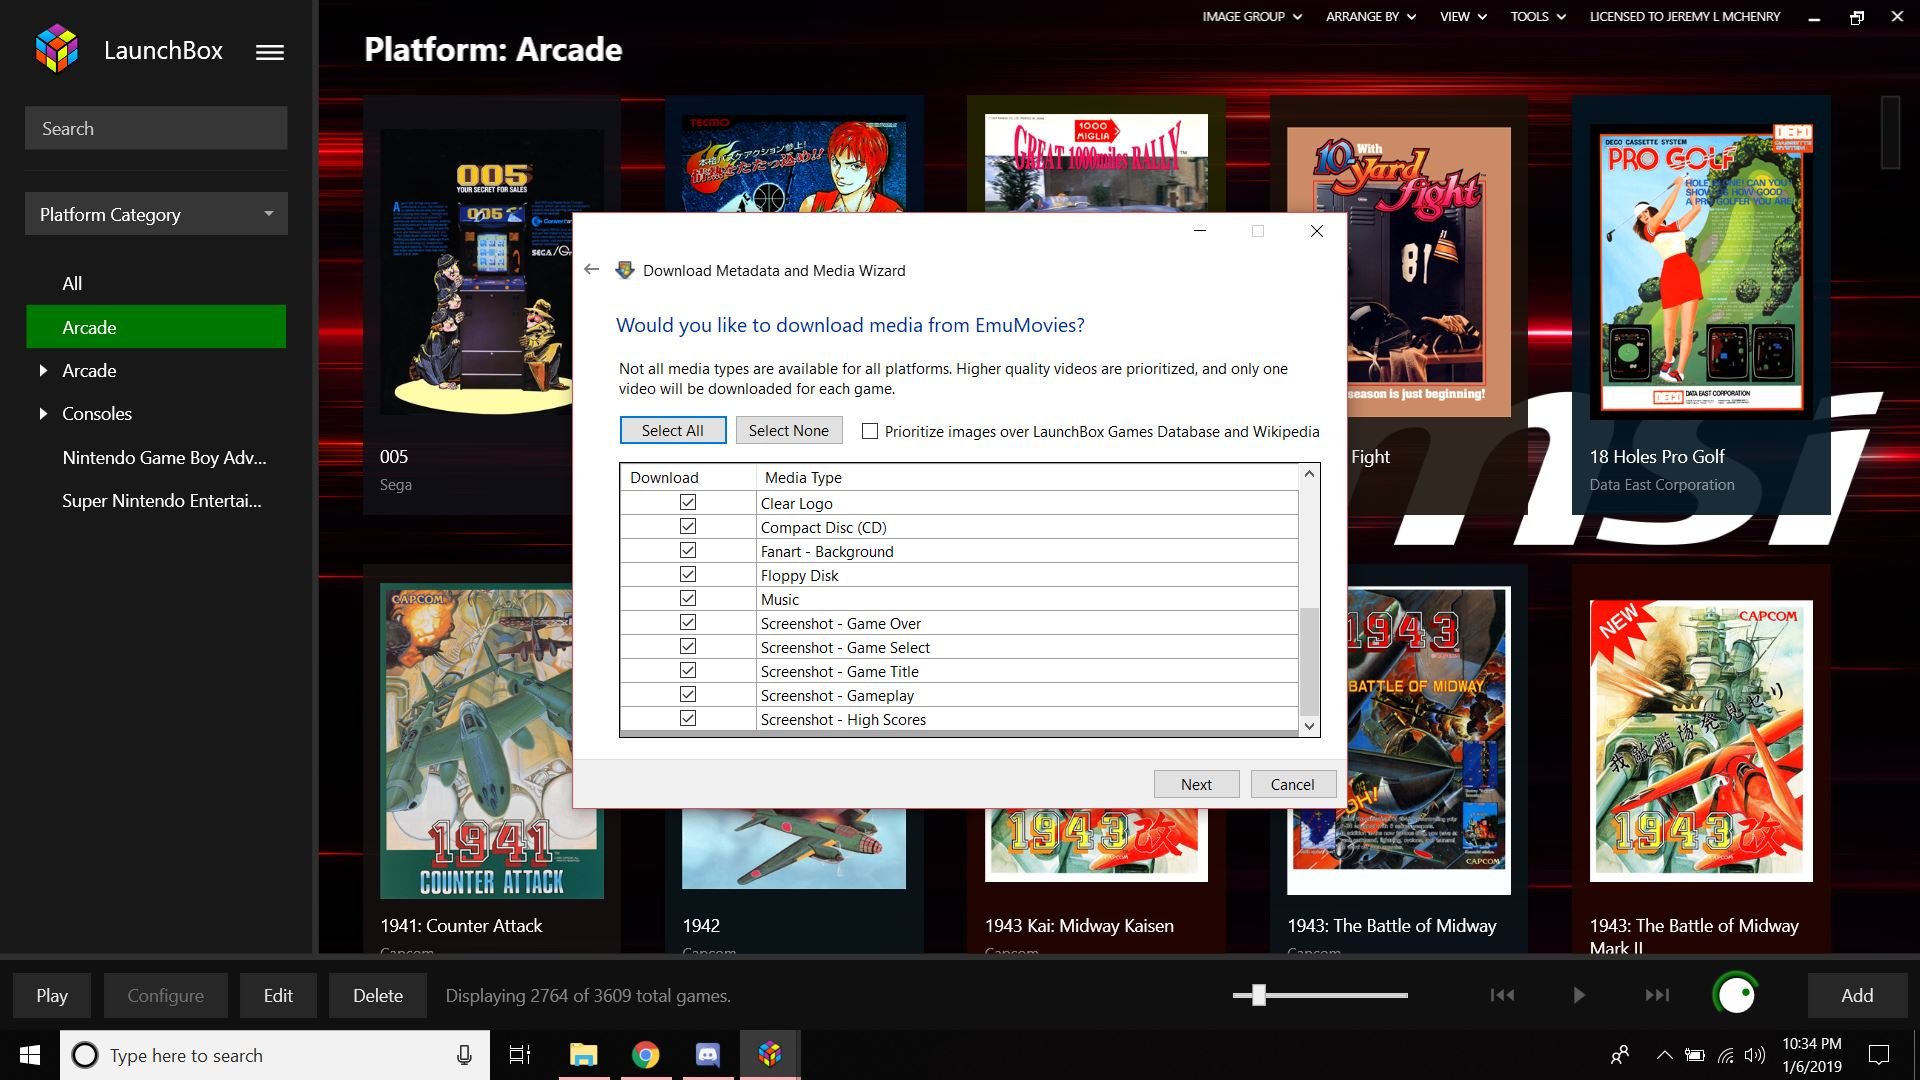Skip to next track control
This screenshot has width=1920, height=1080.
point(1657,995)
